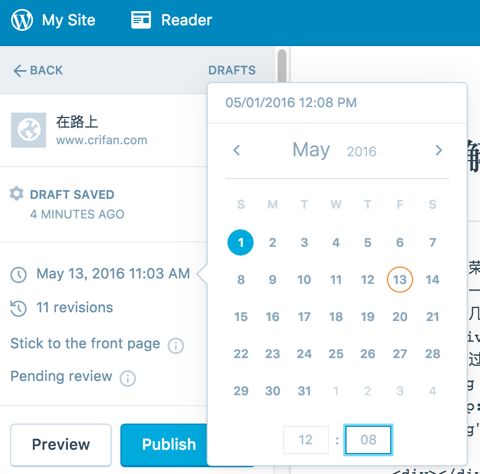
Task: Go back via BACK label
Action: [46, 70]
